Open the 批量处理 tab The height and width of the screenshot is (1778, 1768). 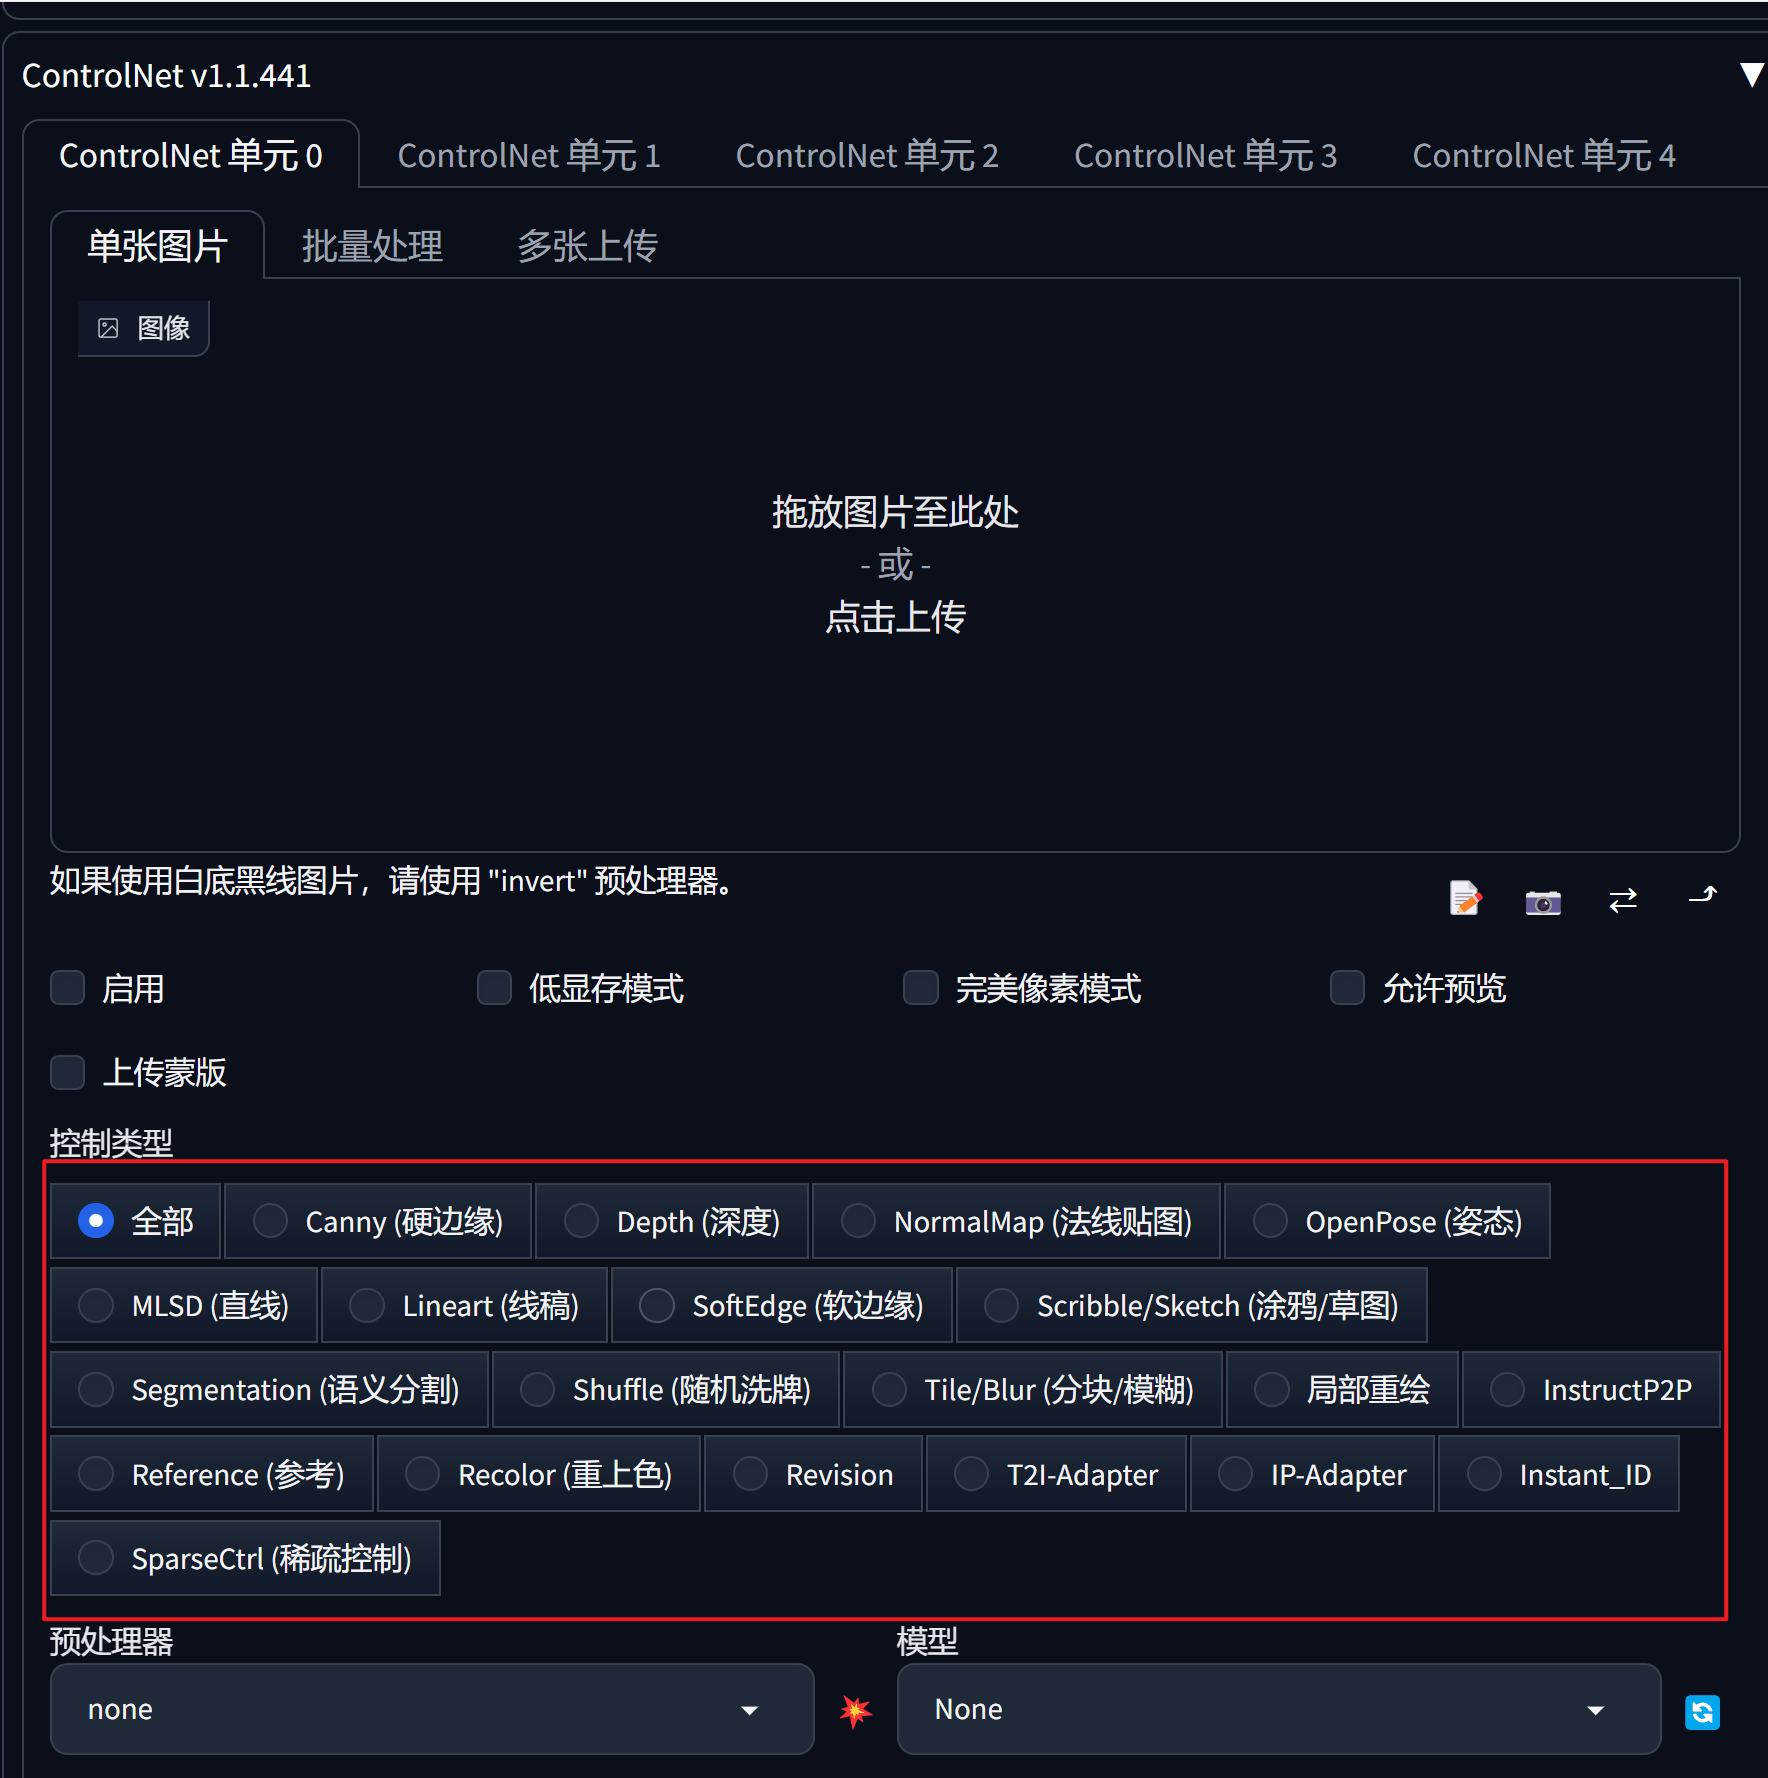pyautogui.click(x=372, y=245)
